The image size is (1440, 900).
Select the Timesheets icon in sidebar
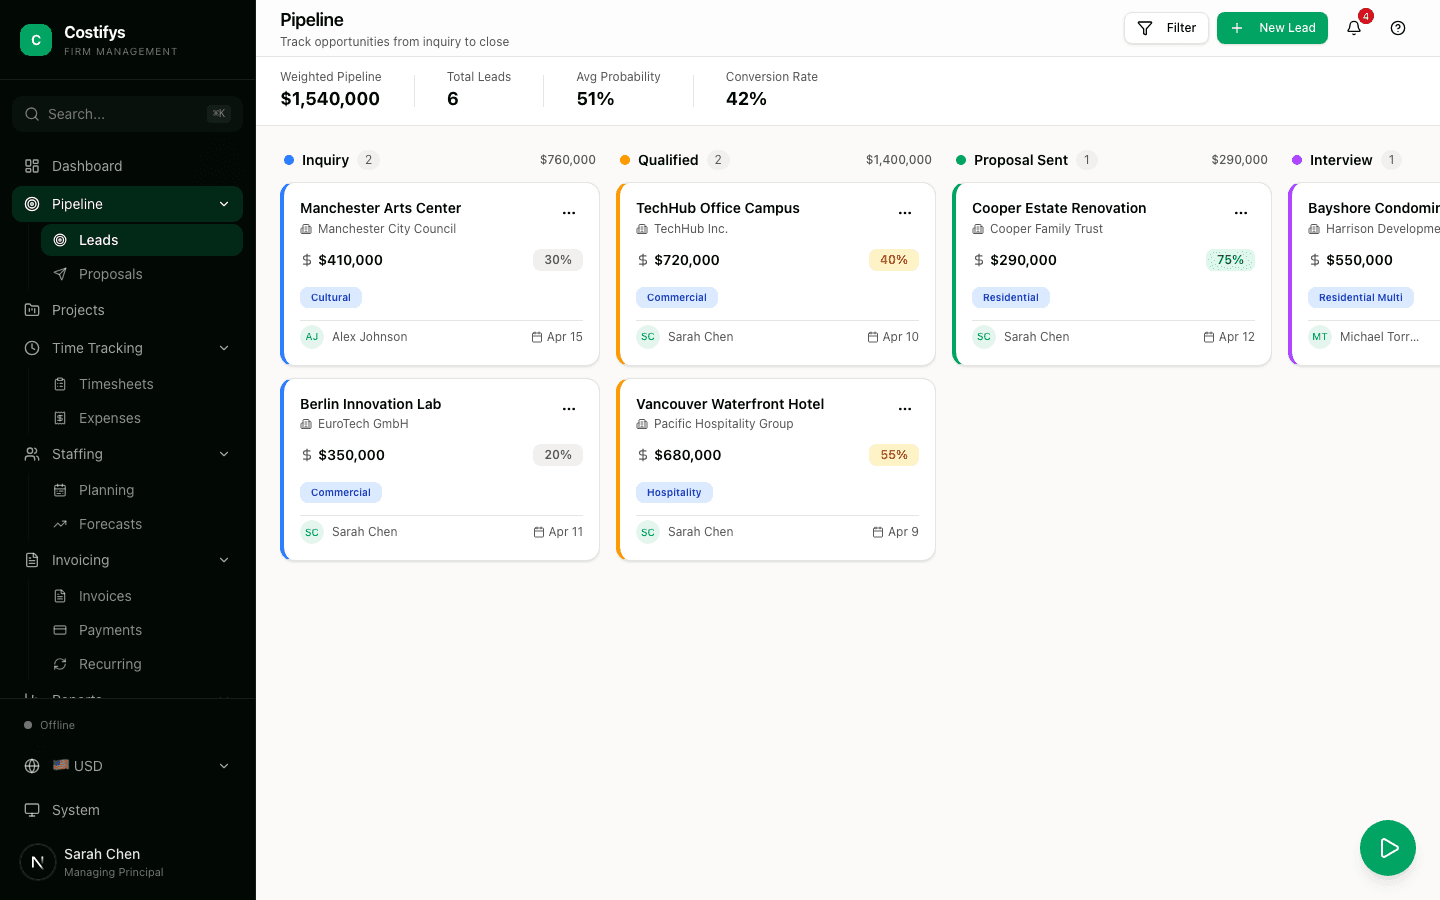(x=62, y=384)
